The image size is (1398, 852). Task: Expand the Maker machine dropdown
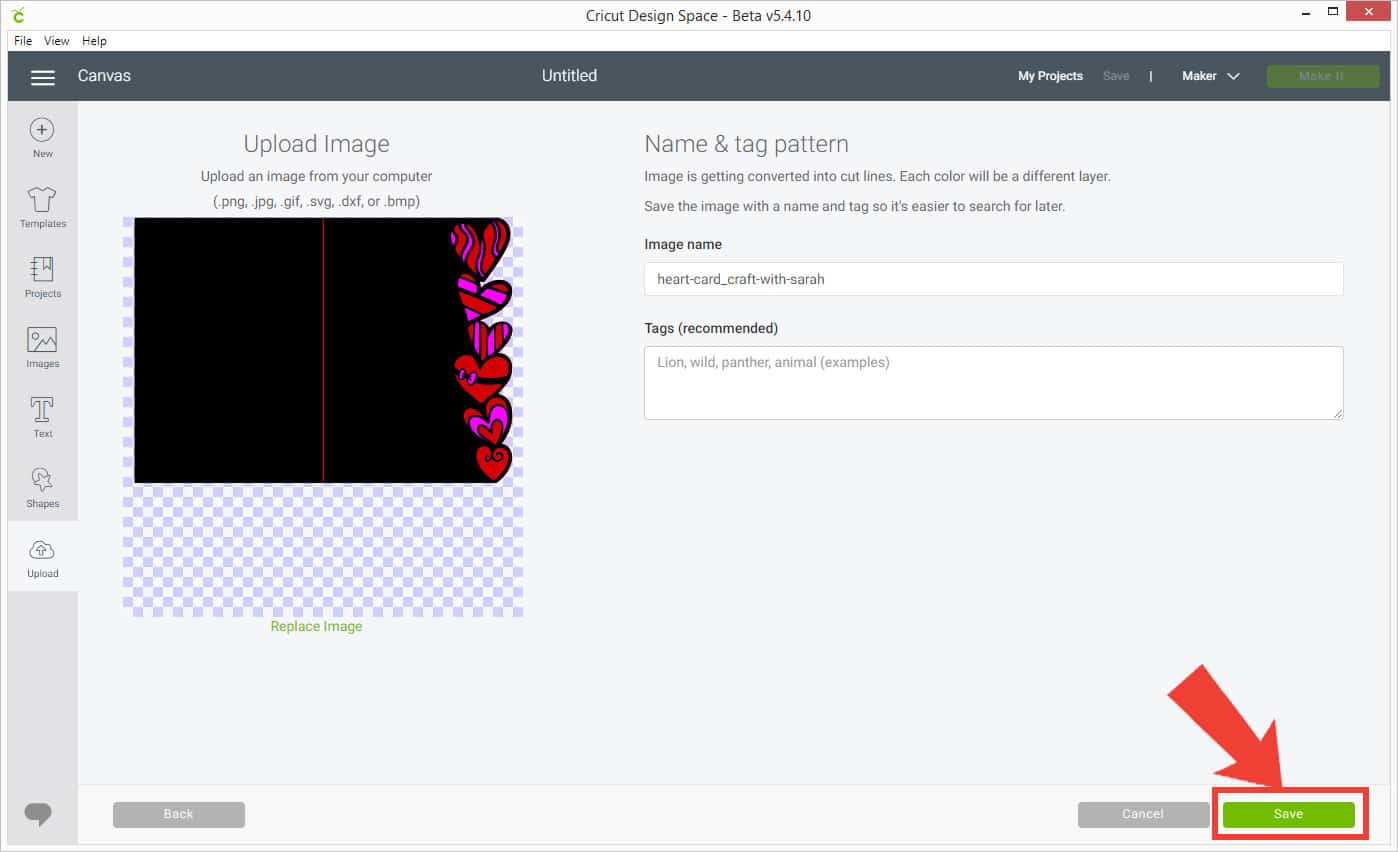tap(1210, 76)
